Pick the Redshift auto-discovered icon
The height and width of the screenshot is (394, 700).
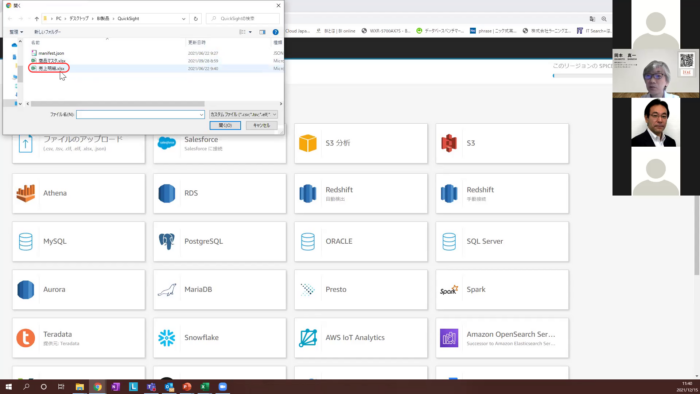pos(308,193)
